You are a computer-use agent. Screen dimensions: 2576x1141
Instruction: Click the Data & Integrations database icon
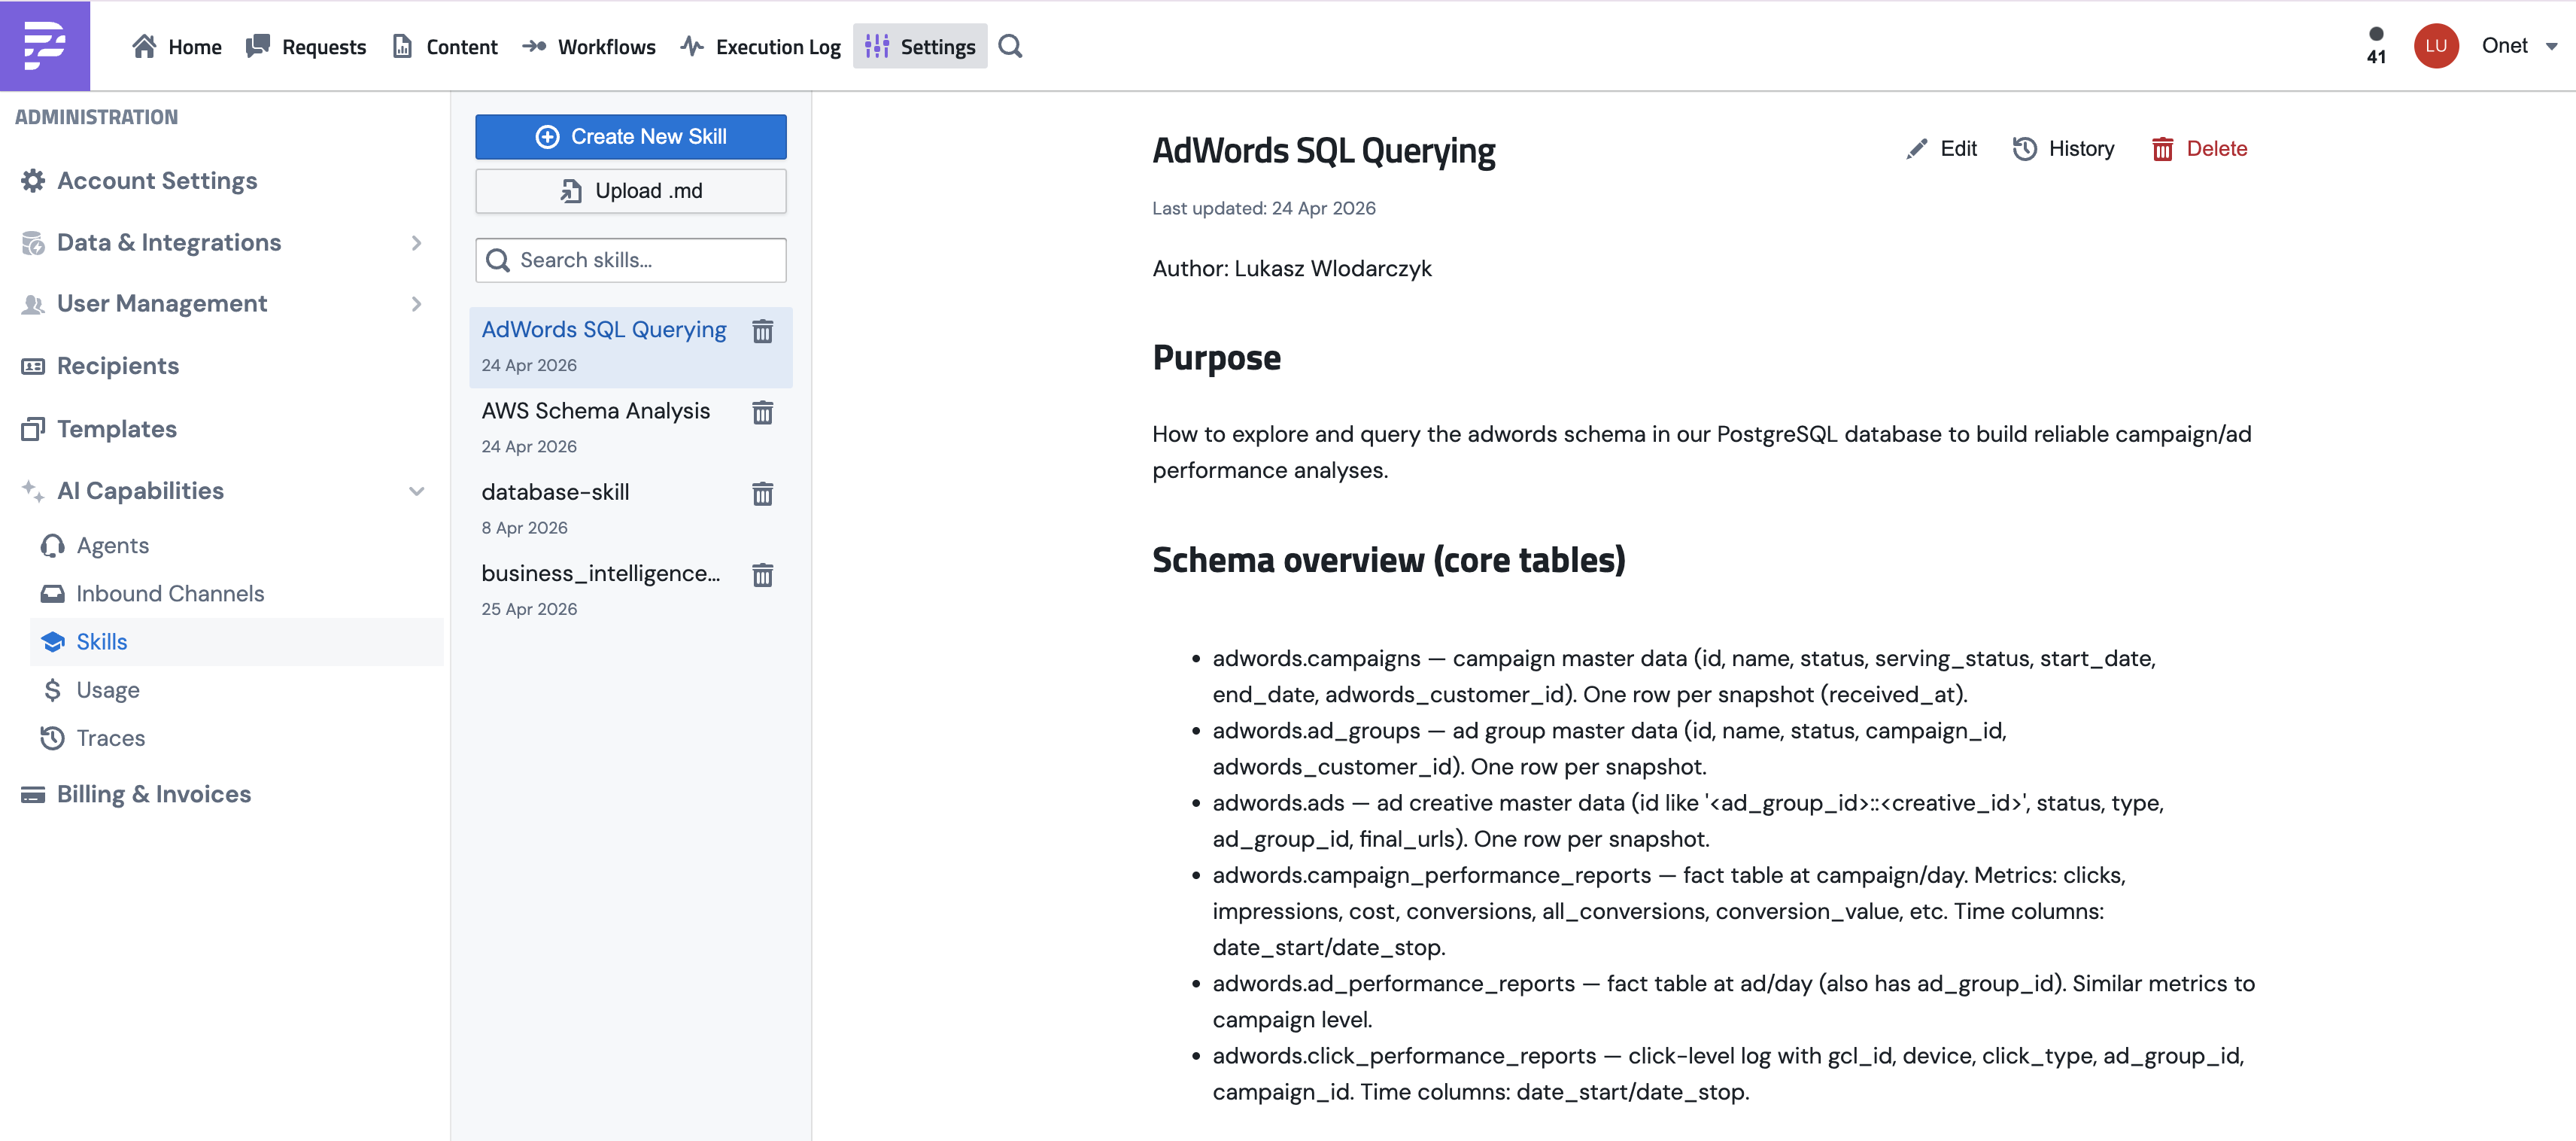(33, 243)
